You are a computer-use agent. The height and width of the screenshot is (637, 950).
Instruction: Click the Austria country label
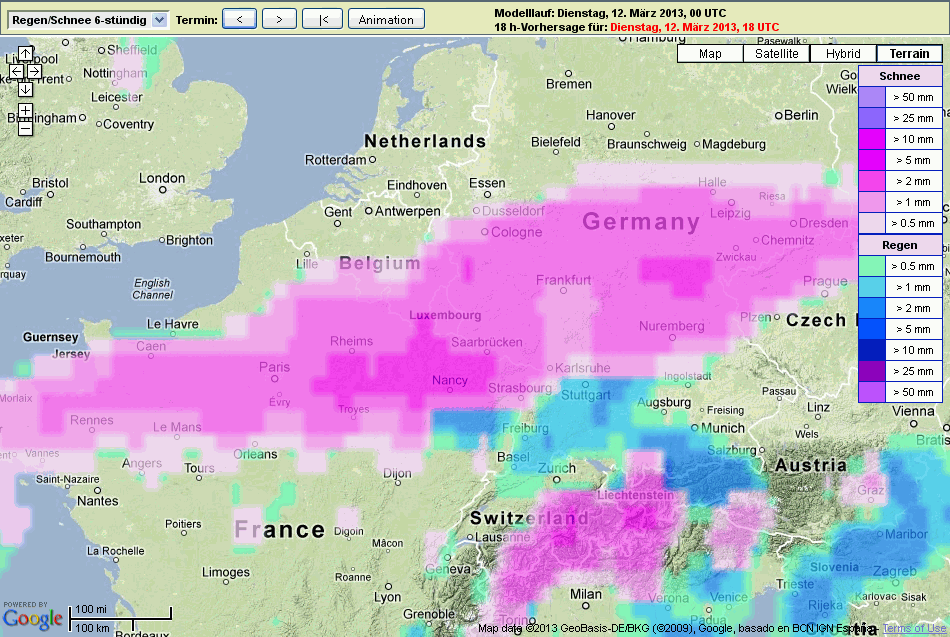tap(811, 465)
